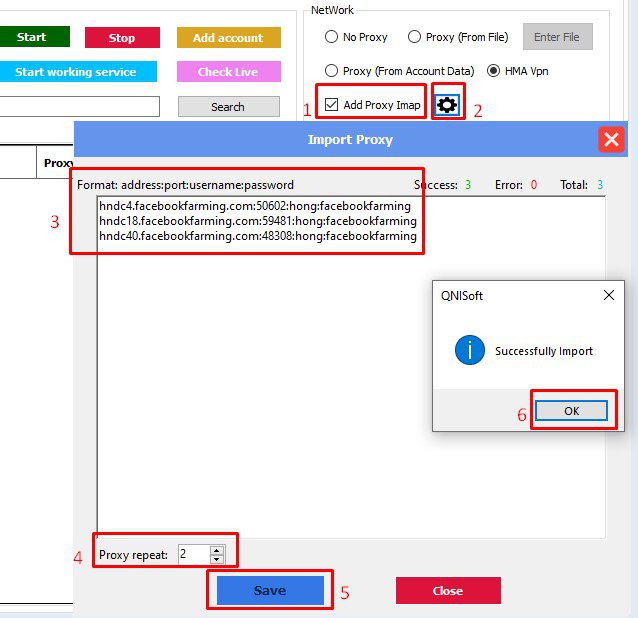Select Proxy (From File) radio option
The width and height of the screenshot is (638, 618).
[414, 37]
